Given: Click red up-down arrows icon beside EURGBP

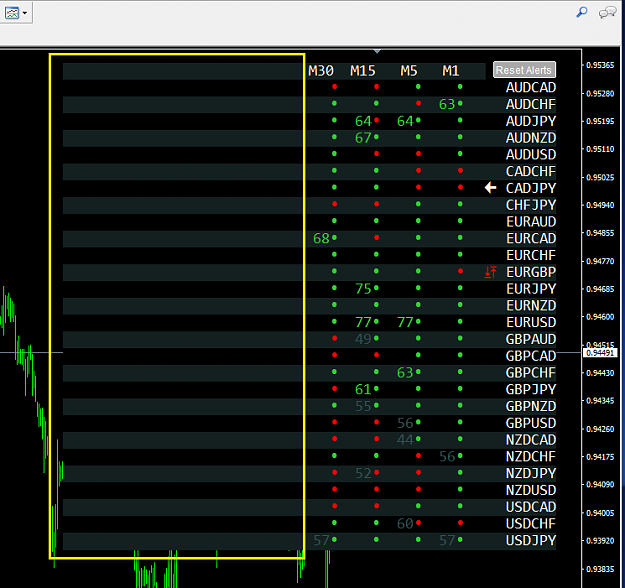Looking at the screenshot, I should point(490,272).
